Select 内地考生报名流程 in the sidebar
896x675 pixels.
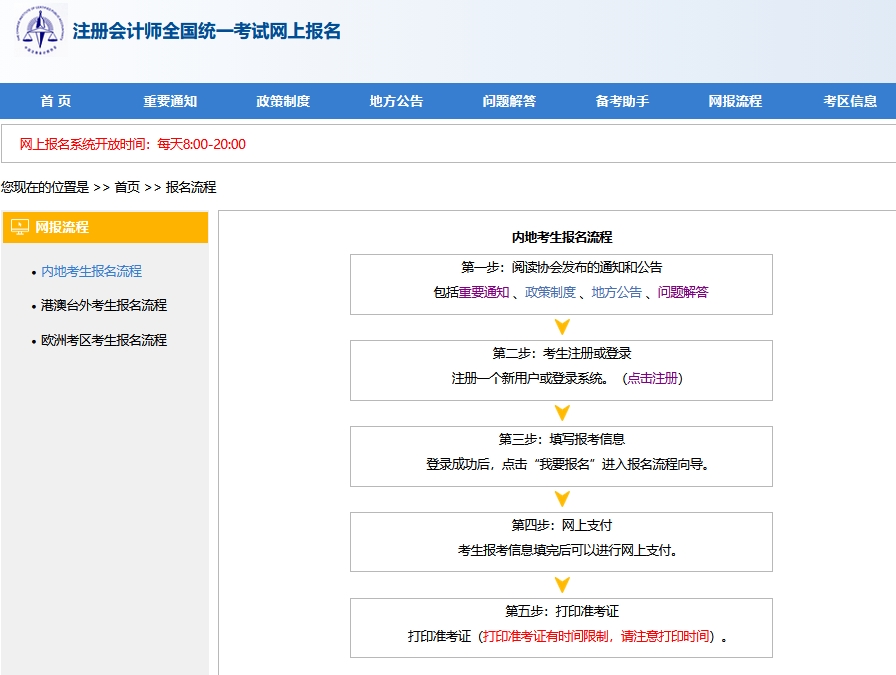[91, 271]
